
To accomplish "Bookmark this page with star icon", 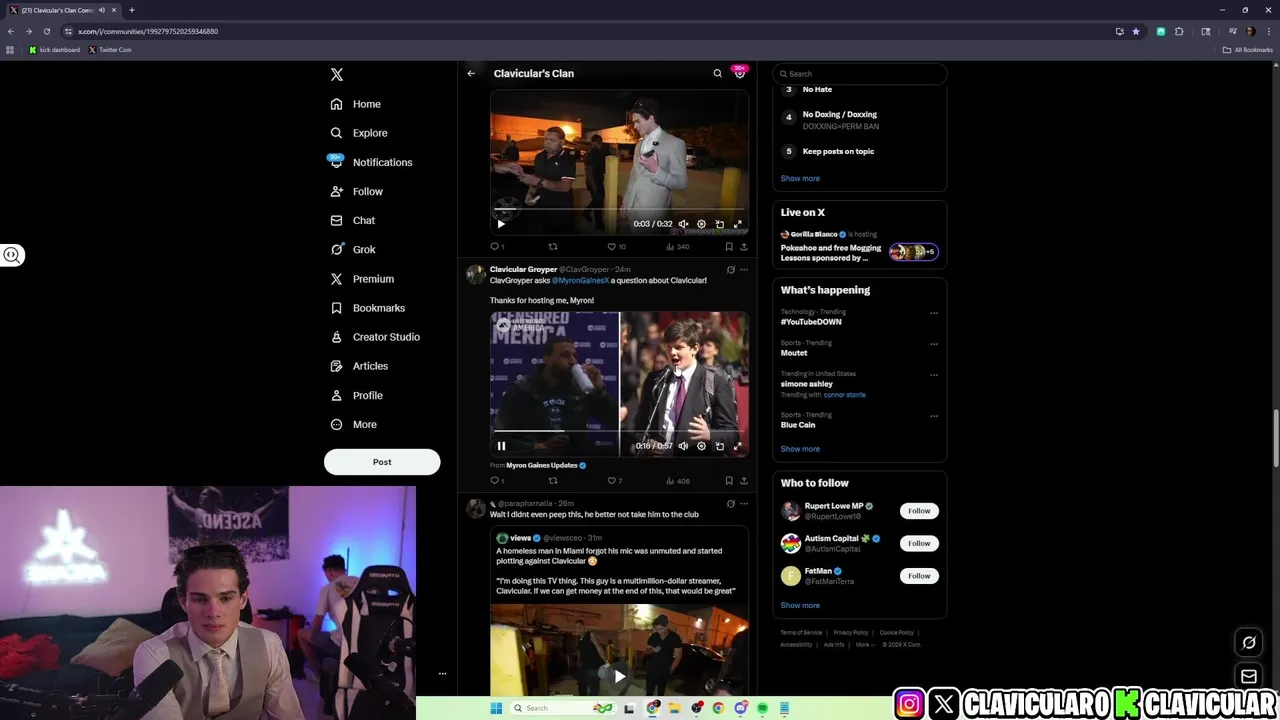I will (1136, 31).
